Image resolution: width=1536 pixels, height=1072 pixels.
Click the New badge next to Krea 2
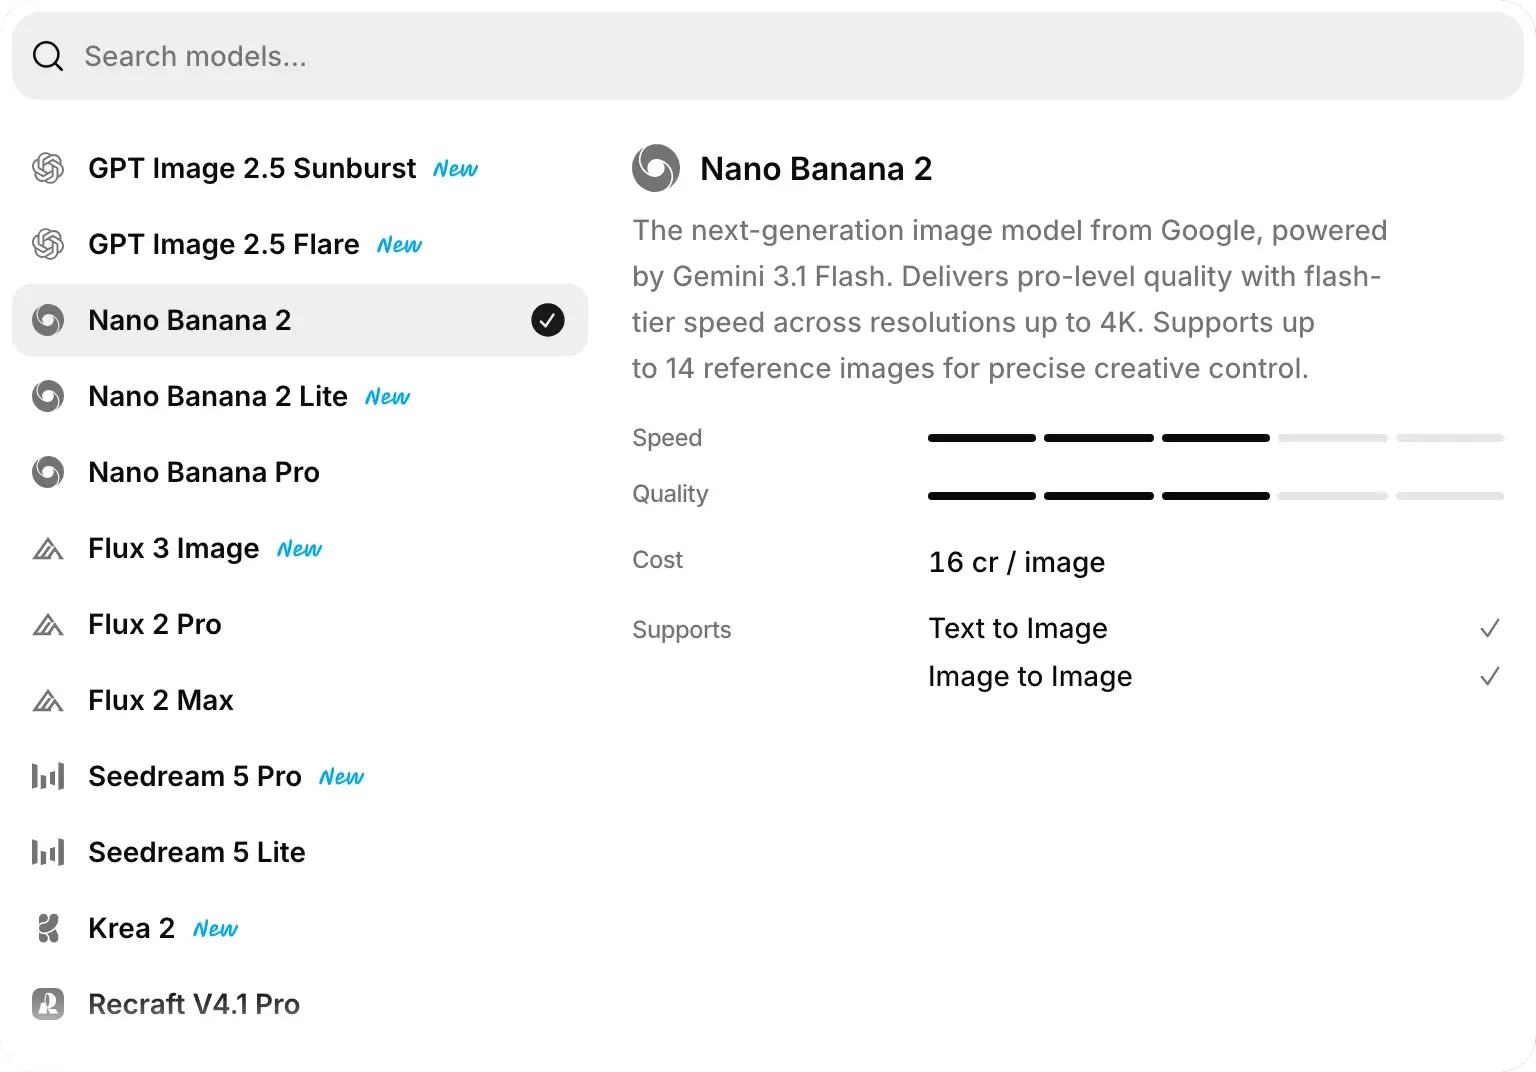pos(216,929)
